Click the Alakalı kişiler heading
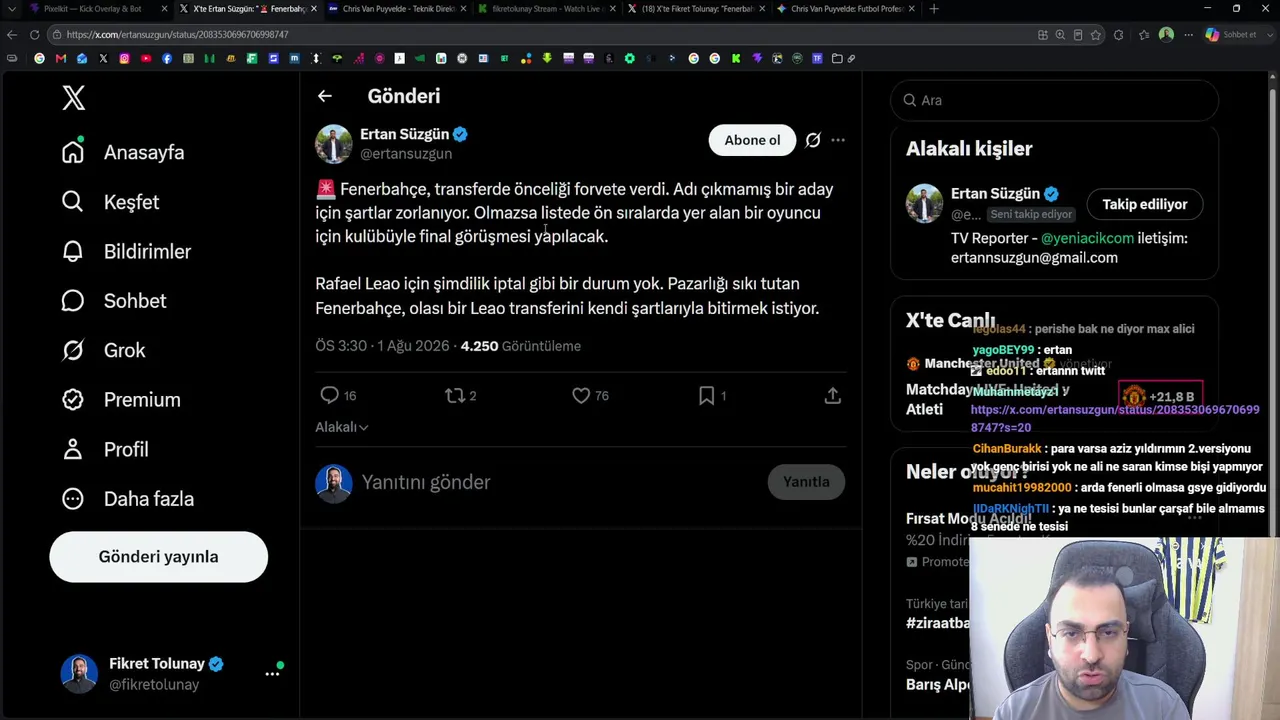1280x720 pixels. click(969, 149)
